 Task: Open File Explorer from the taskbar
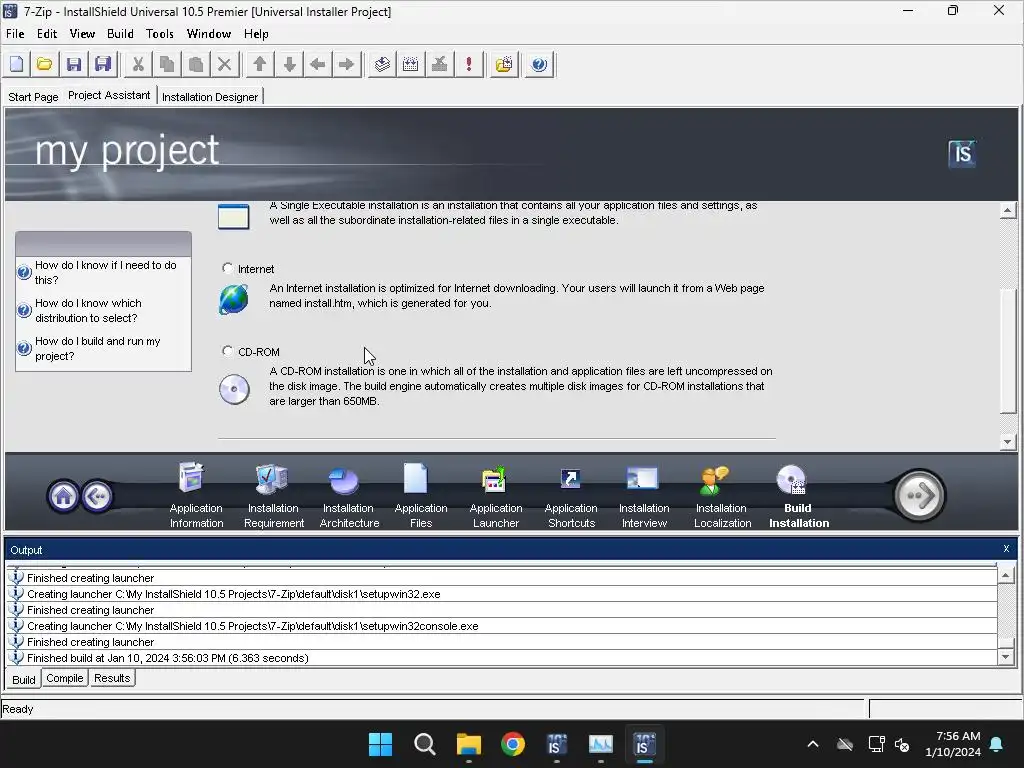click(x=468, y=744)
